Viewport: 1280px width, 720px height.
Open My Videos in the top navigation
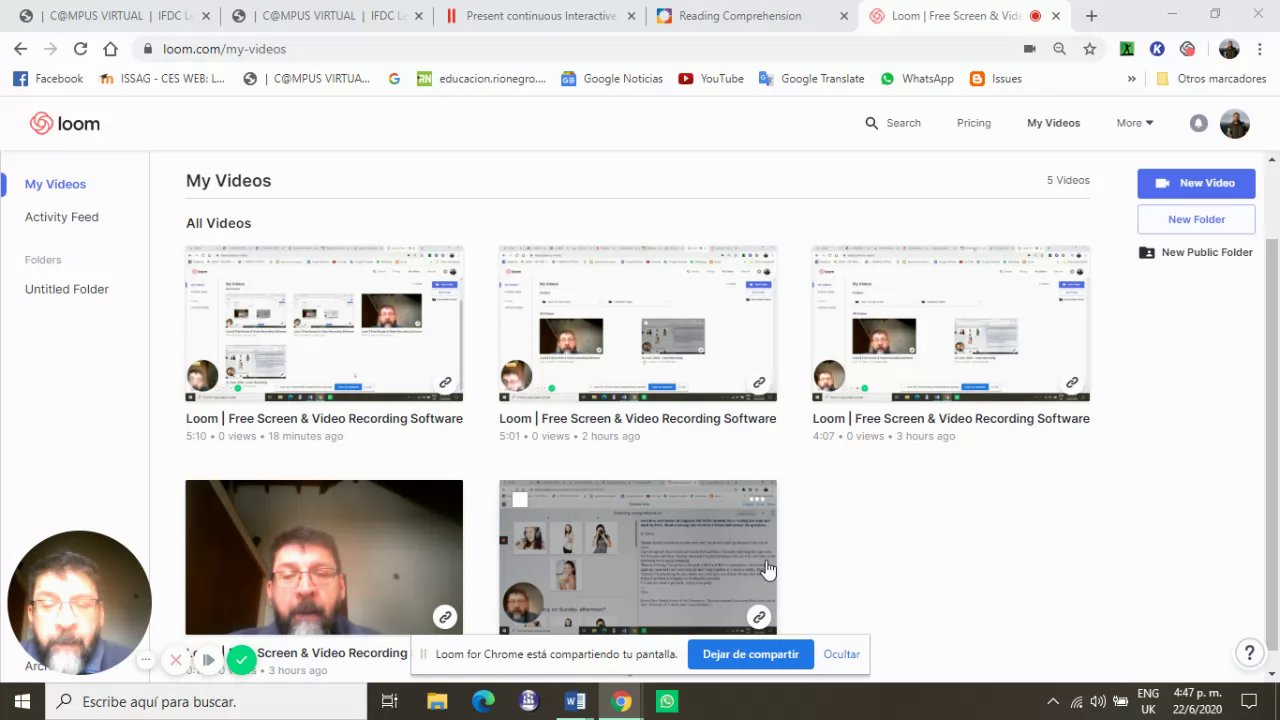1053,123
